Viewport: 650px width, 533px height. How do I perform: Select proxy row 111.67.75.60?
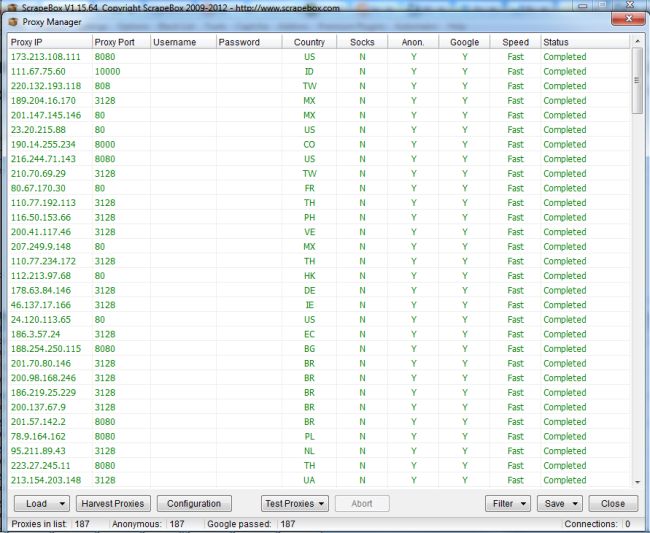coord(319,71)
